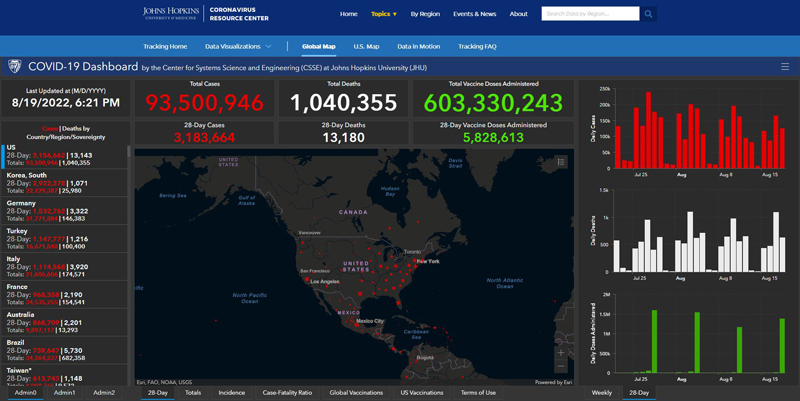Open the dashboard hamburger menu
The width and height of the screenshot is (800, 401).
tap(785, 67)
